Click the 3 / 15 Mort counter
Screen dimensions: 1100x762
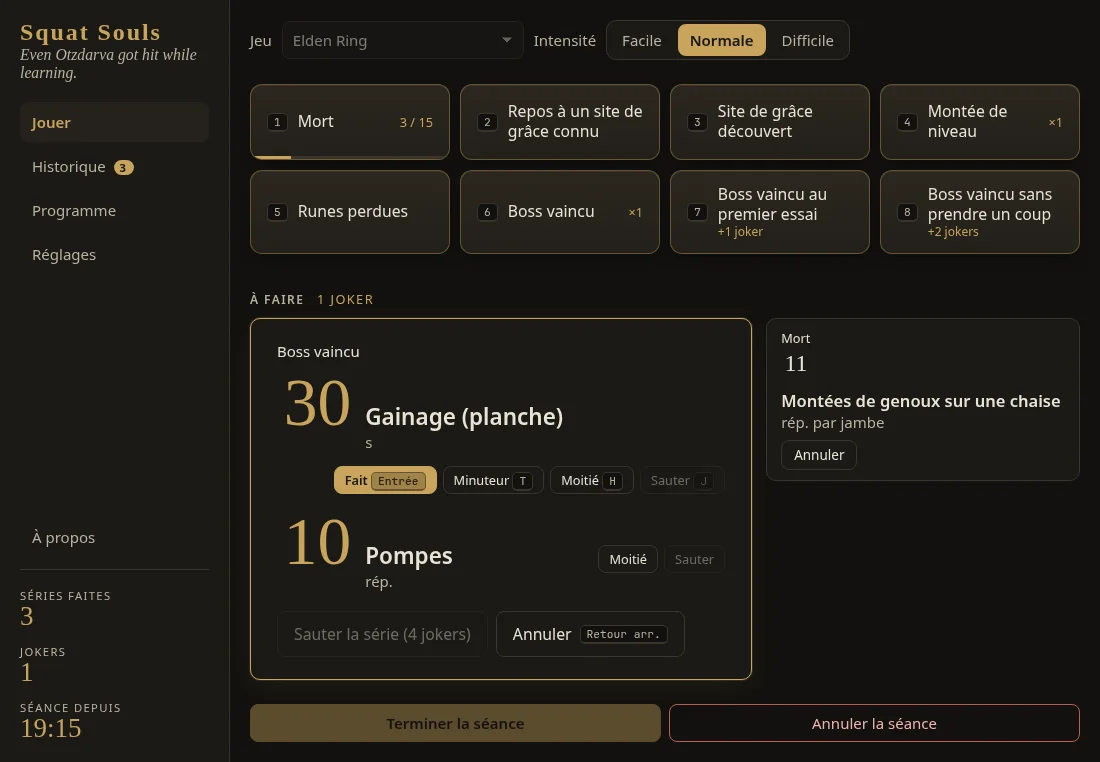(x=416, y=122)
